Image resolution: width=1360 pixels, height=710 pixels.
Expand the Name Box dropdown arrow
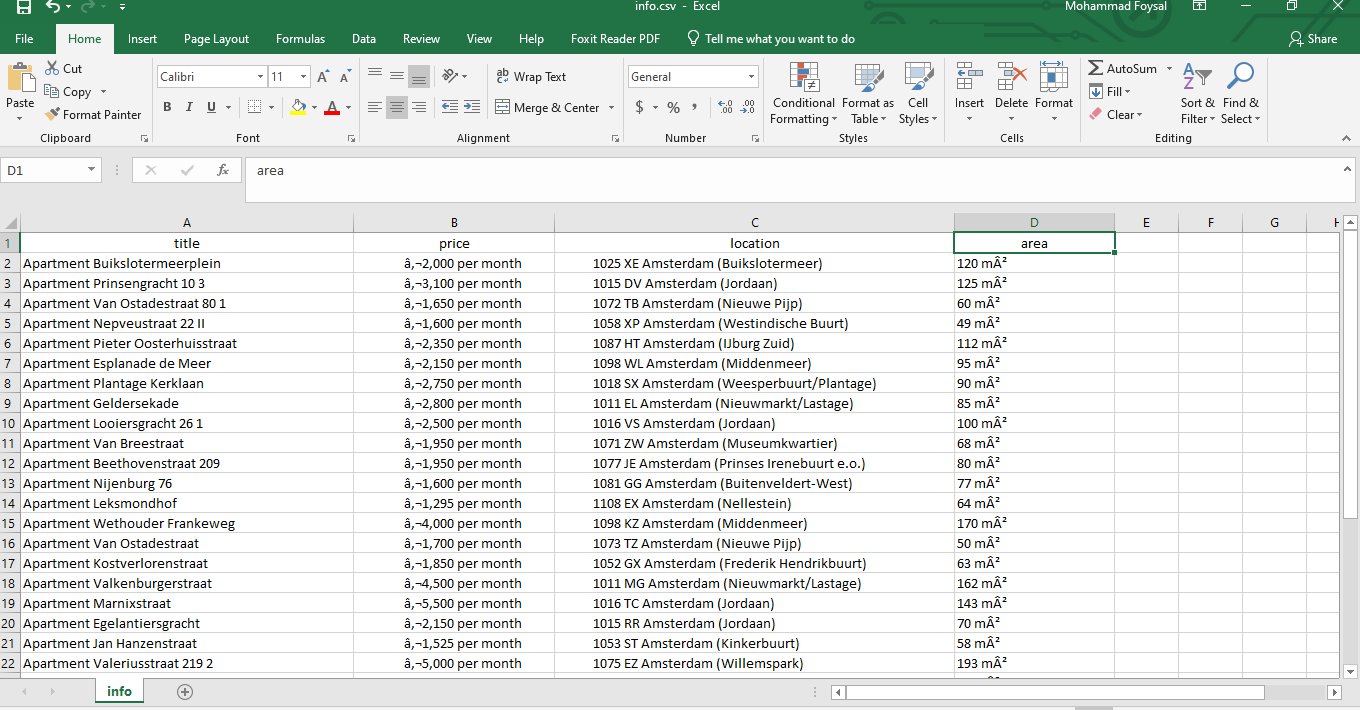click(92, 171)
